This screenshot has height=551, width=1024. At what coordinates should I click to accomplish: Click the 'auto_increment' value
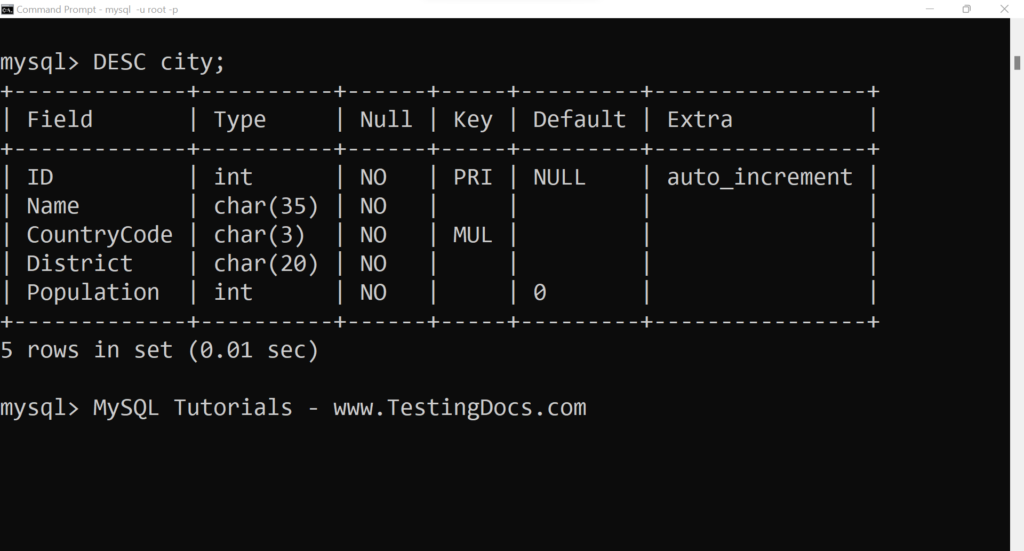760,178
